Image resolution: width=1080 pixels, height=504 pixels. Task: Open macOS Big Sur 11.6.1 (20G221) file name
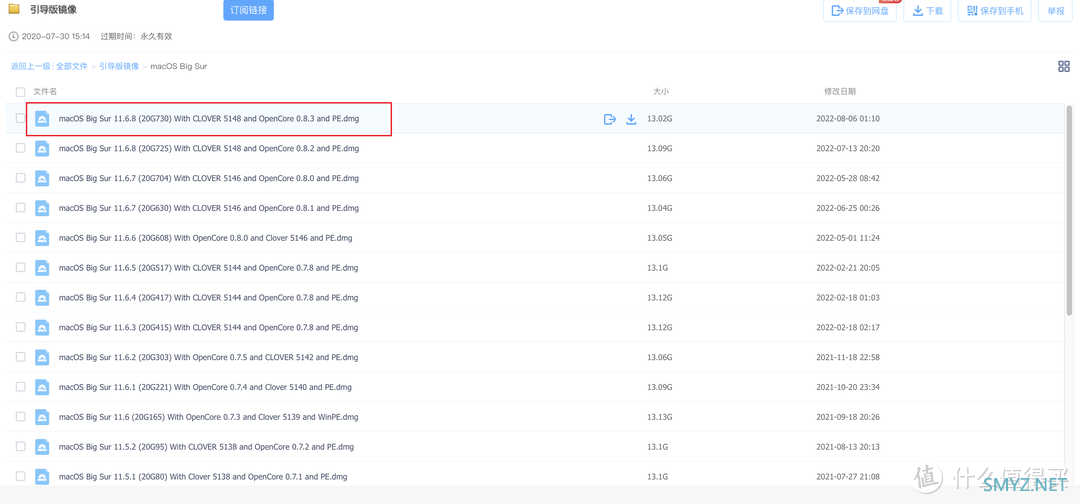click(x=205, y=387)
